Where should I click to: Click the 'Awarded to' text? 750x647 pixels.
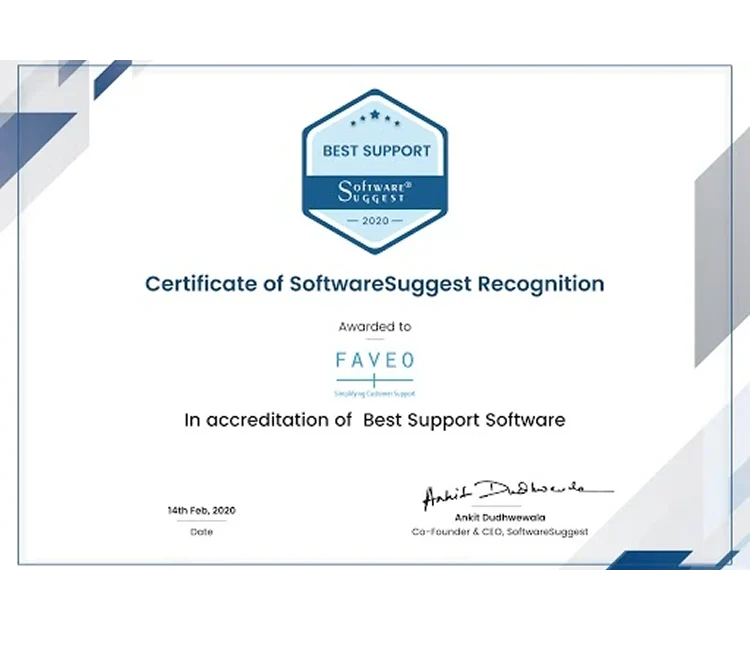pos(375,327)
